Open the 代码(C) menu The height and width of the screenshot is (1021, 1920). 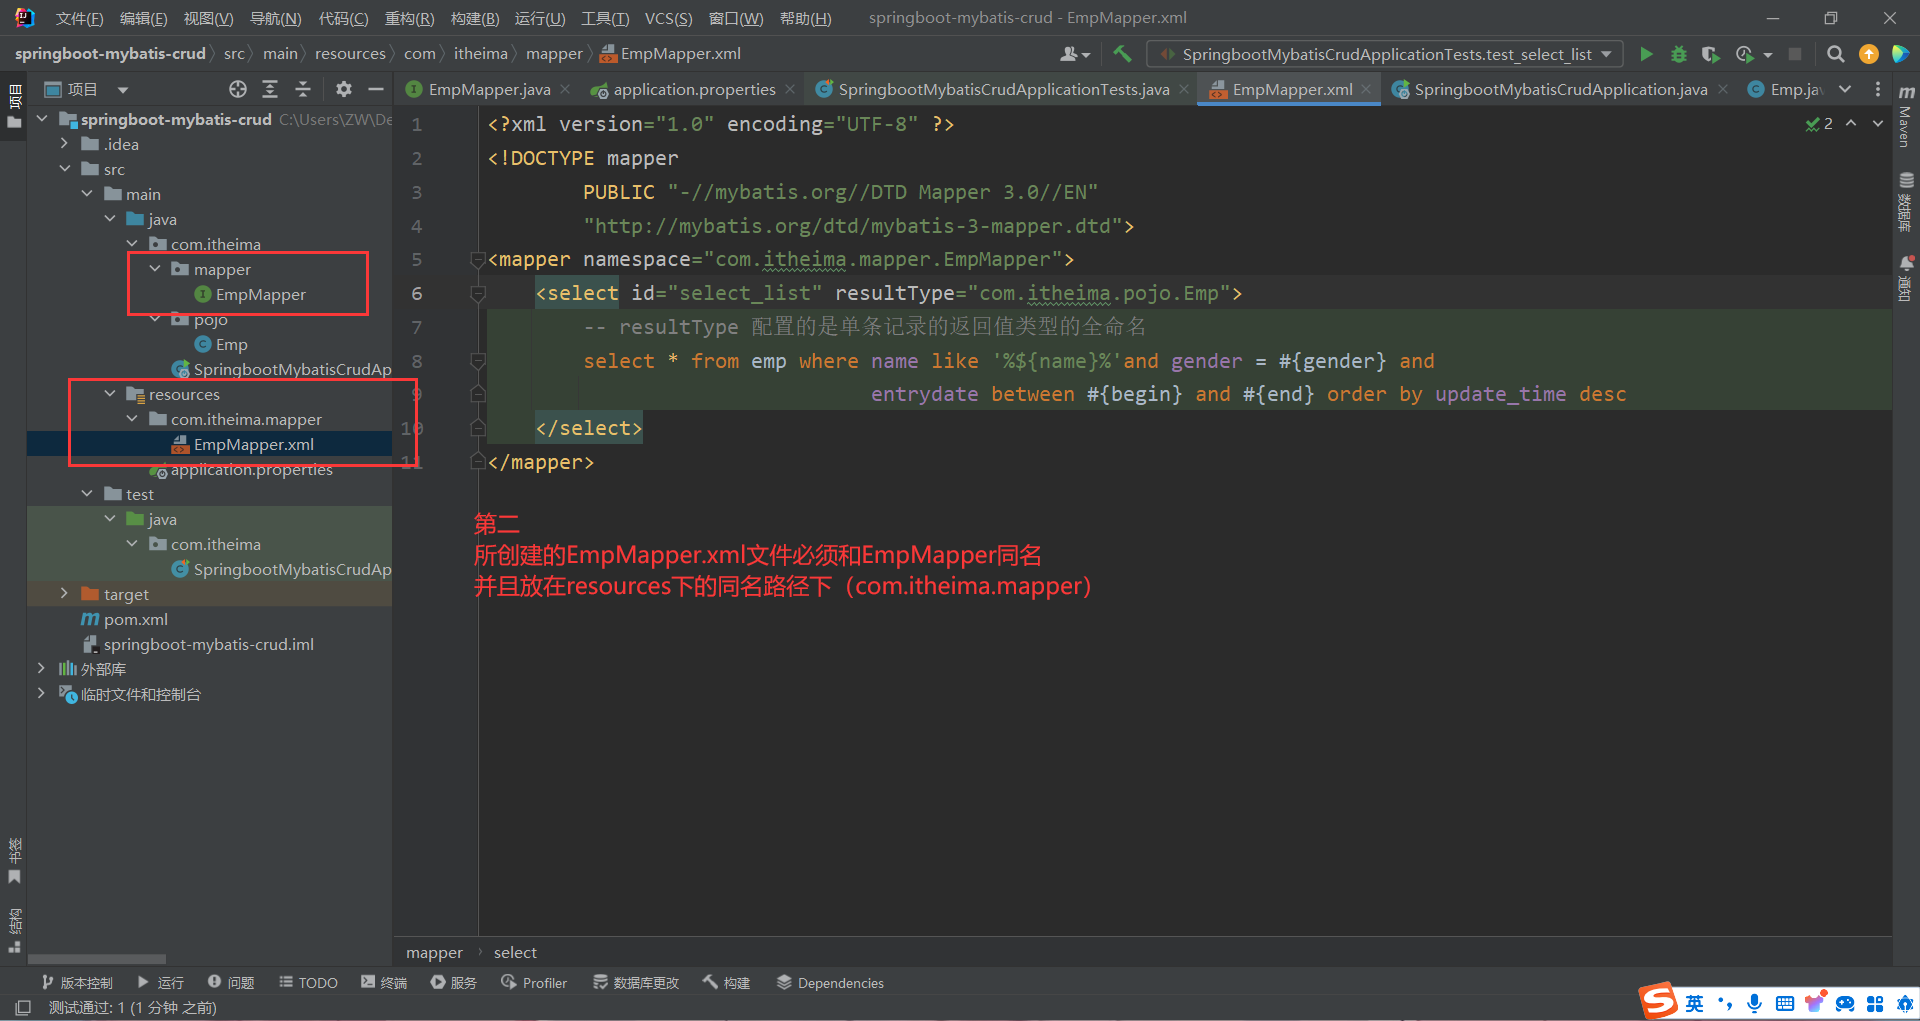click(x=343, y=18)
